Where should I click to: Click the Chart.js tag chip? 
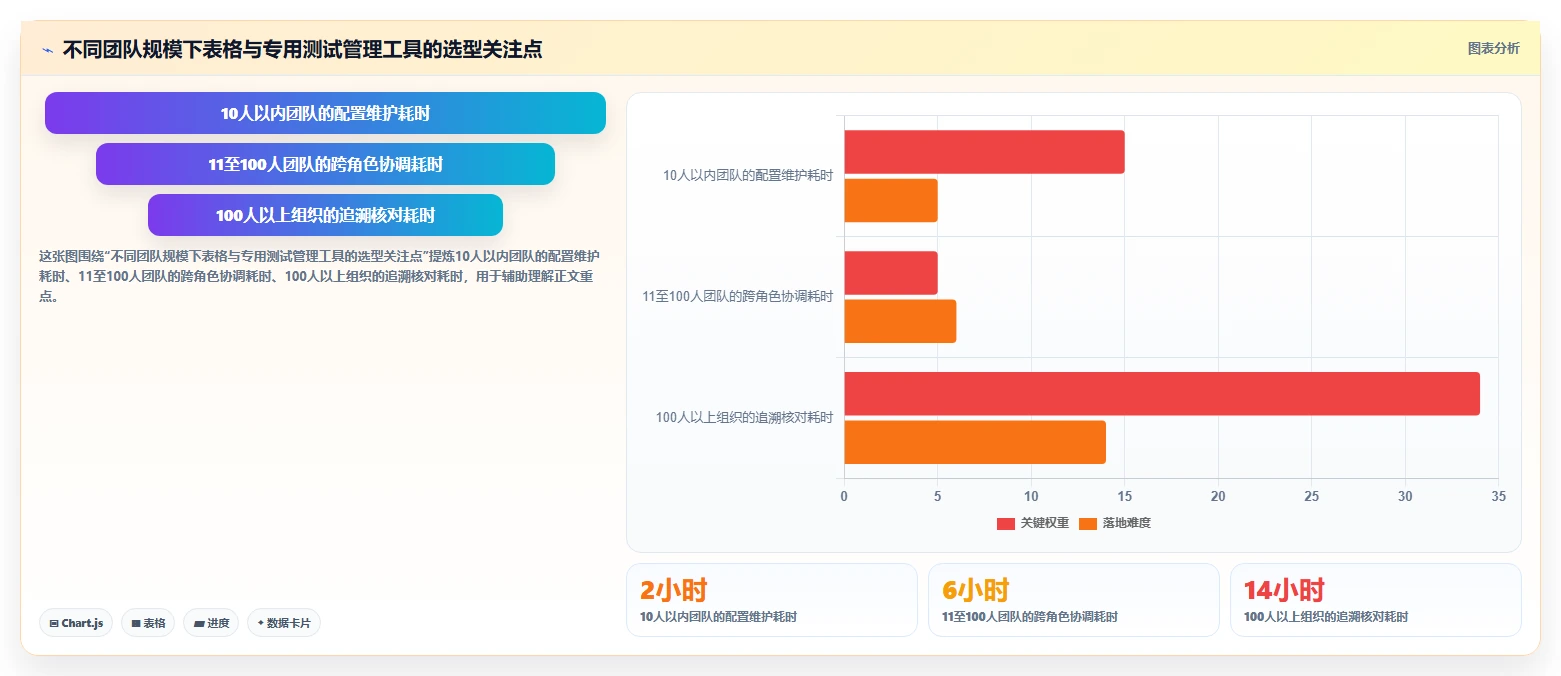[x=76, y=623]
